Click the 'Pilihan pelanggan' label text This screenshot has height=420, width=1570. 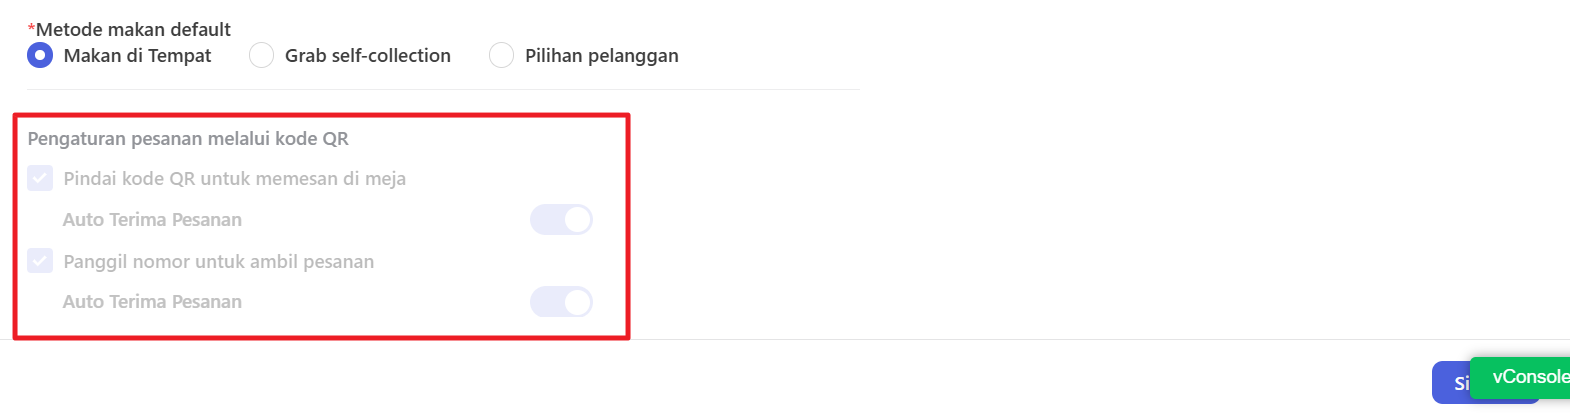point(602,55)
